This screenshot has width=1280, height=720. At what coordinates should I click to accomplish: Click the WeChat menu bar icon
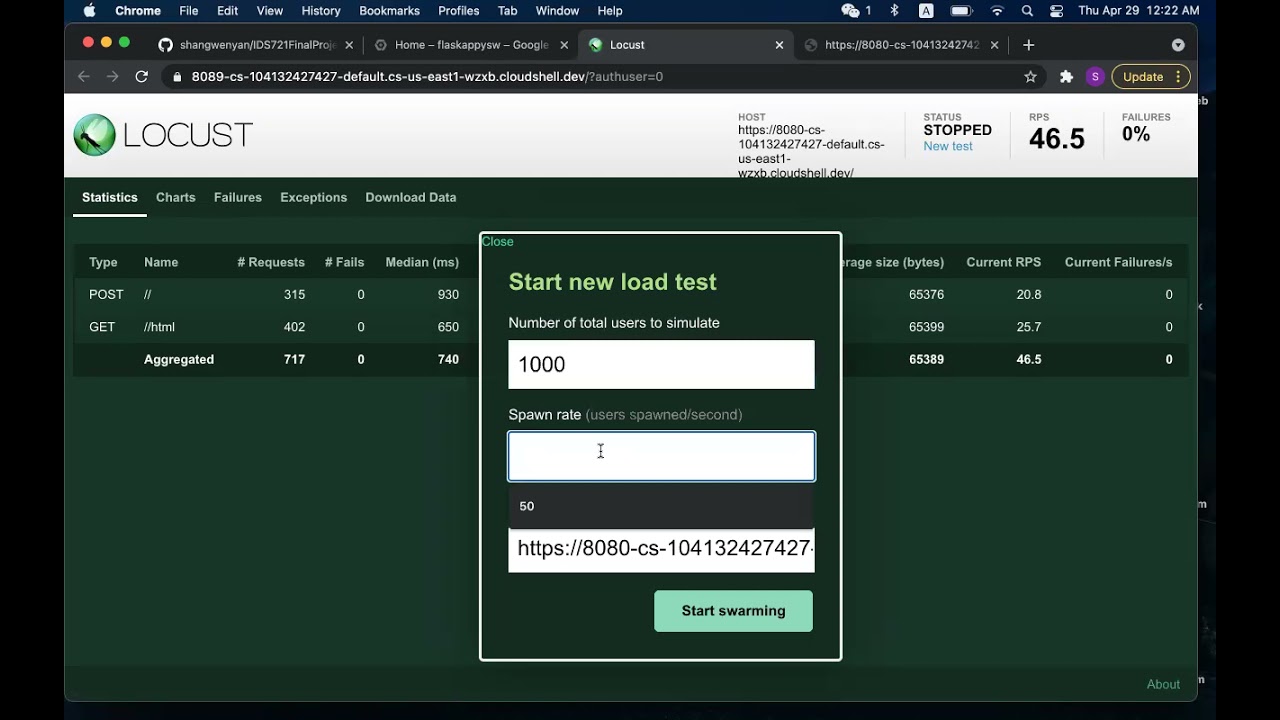click(x=851, y=11)
